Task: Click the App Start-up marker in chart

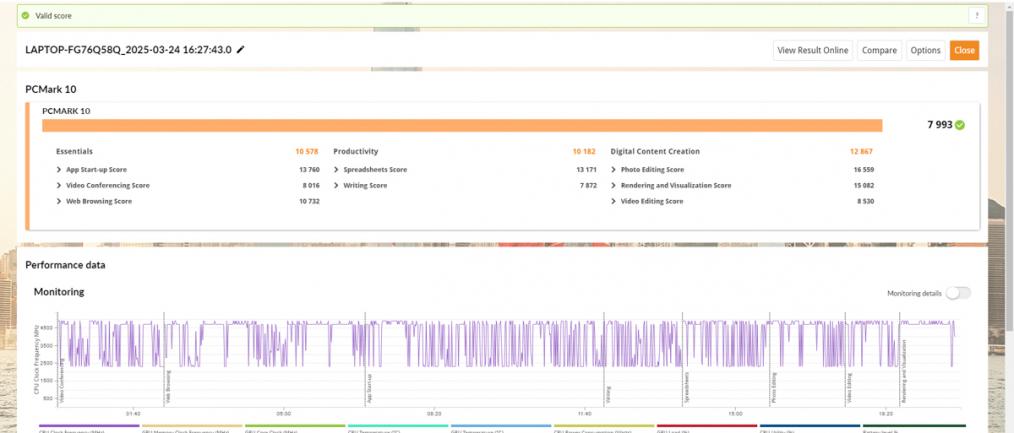Action: pos(370,389)
